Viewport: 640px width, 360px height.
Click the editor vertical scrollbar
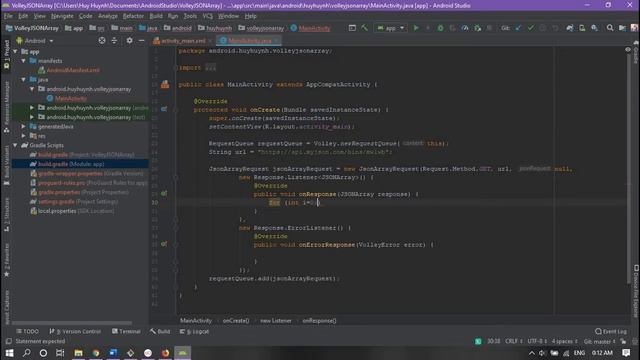(628, 167)
